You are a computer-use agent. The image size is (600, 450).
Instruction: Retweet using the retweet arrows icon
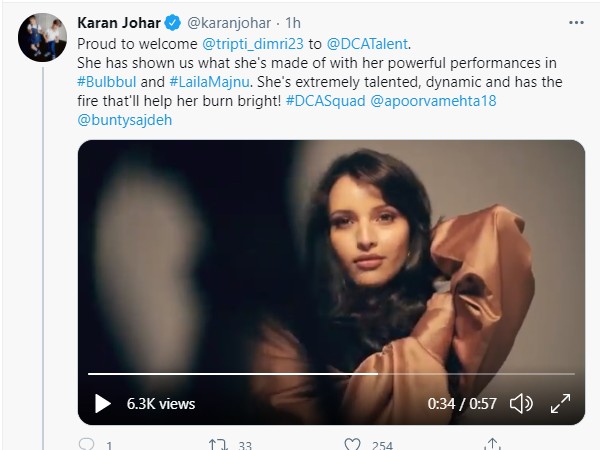[x=218, y=444]
